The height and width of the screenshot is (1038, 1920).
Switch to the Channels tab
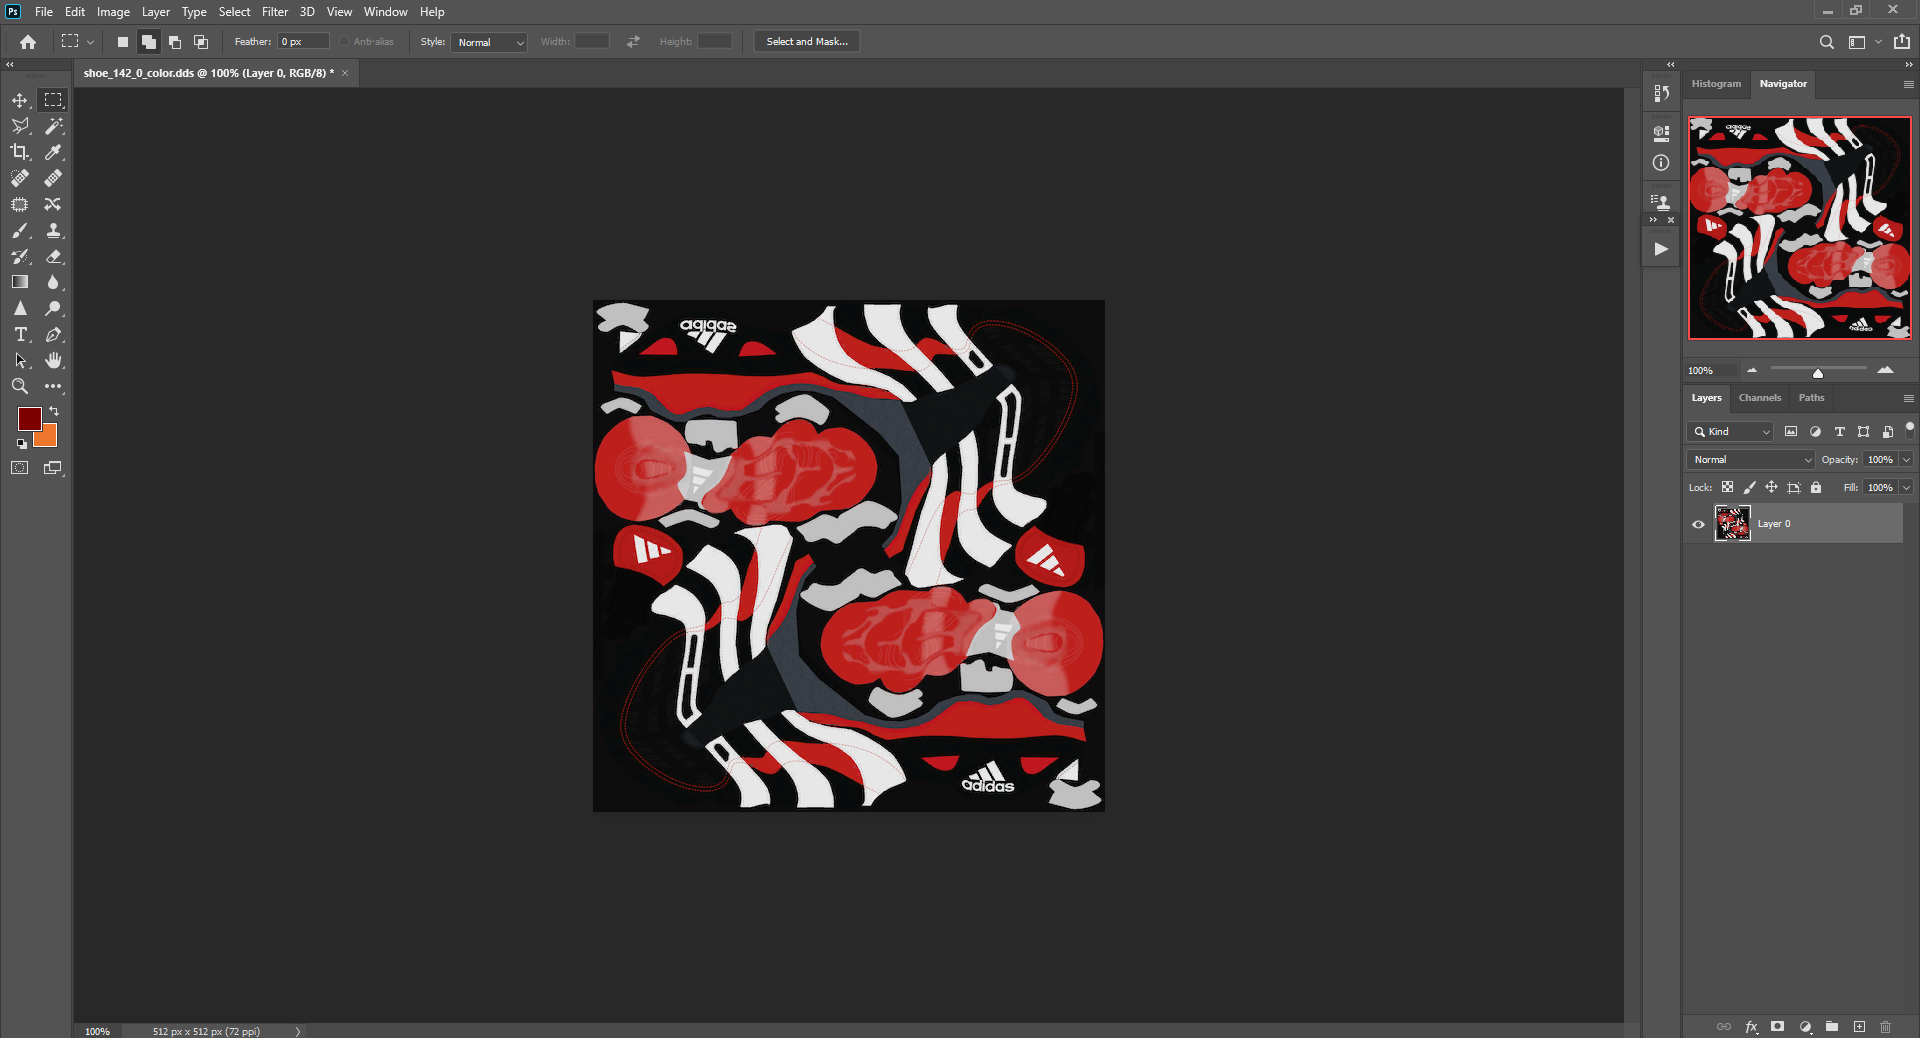[1760, 398]
